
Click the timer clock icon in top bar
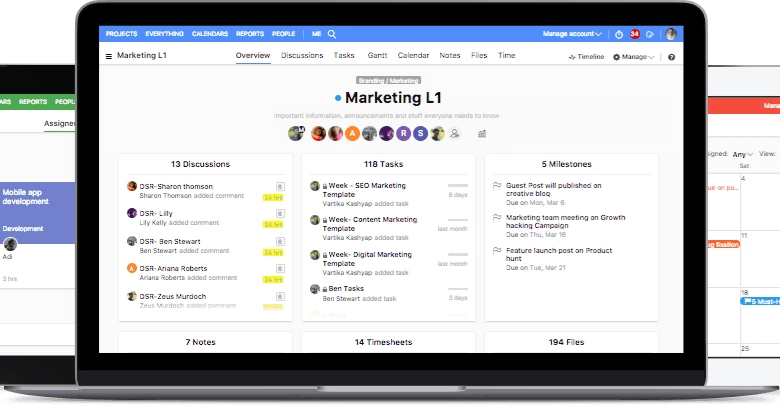click(x=619, y=34)
